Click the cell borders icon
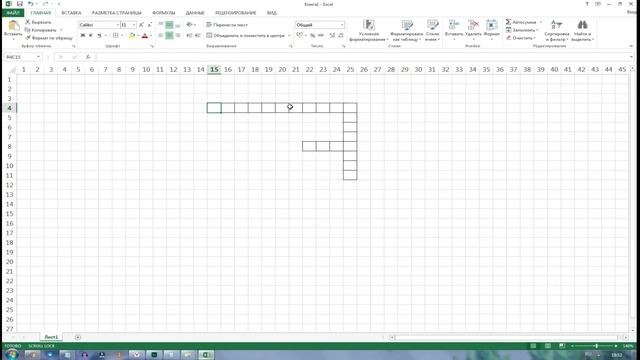The width and height of the screenshot is (640, 360). pos(116,36)
